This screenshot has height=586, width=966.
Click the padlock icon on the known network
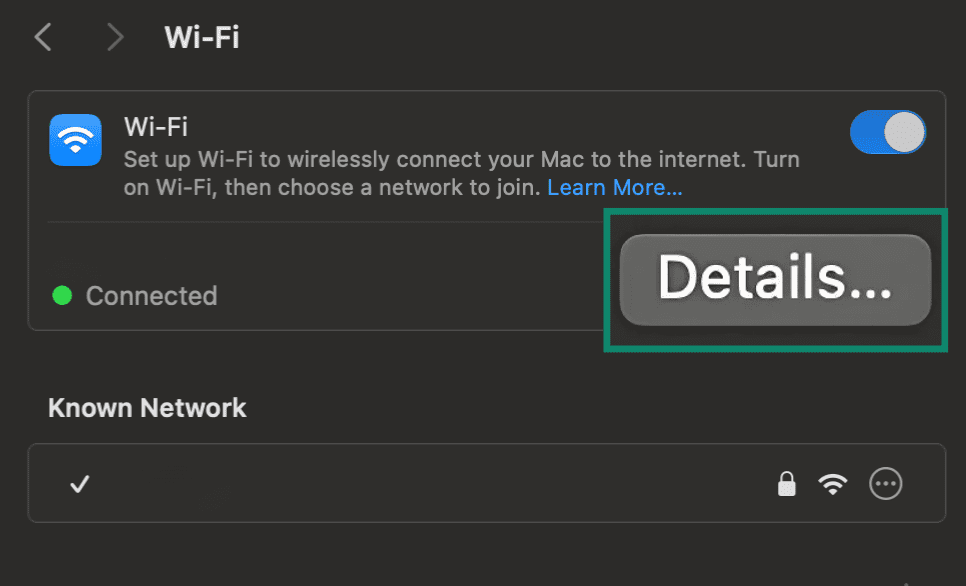(x=787, y=483)
